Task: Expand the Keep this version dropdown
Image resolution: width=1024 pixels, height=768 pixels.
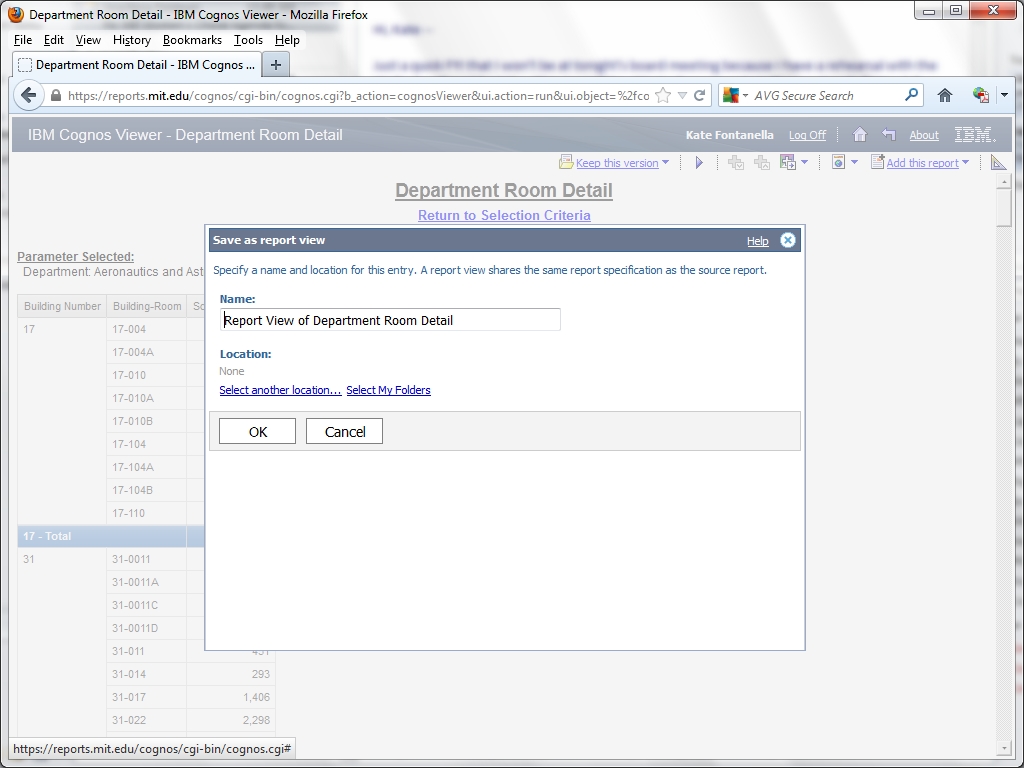Action: coord(666,163)
